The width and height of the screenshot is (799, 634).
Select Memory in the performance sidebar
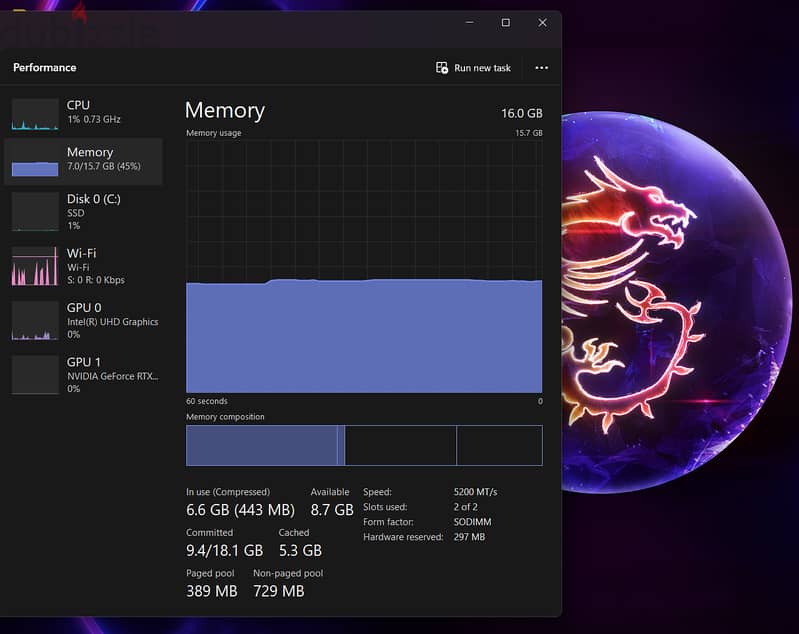pyautogui.click(x=83, y=161)
